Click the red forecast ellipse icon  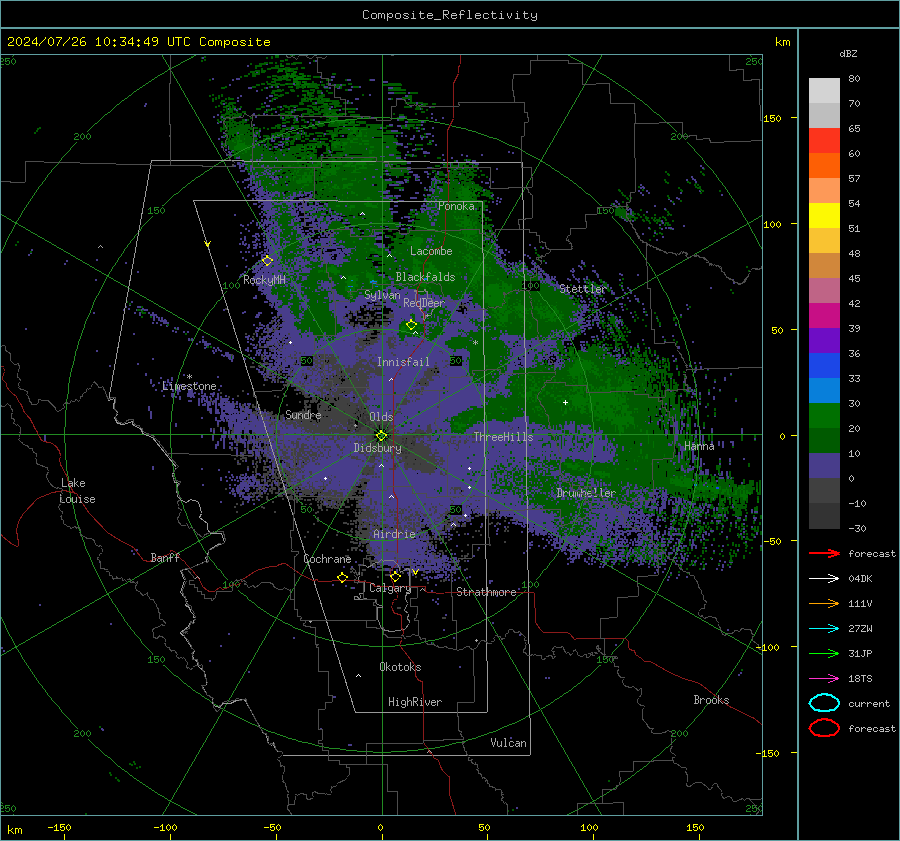[x=824, y=728]
